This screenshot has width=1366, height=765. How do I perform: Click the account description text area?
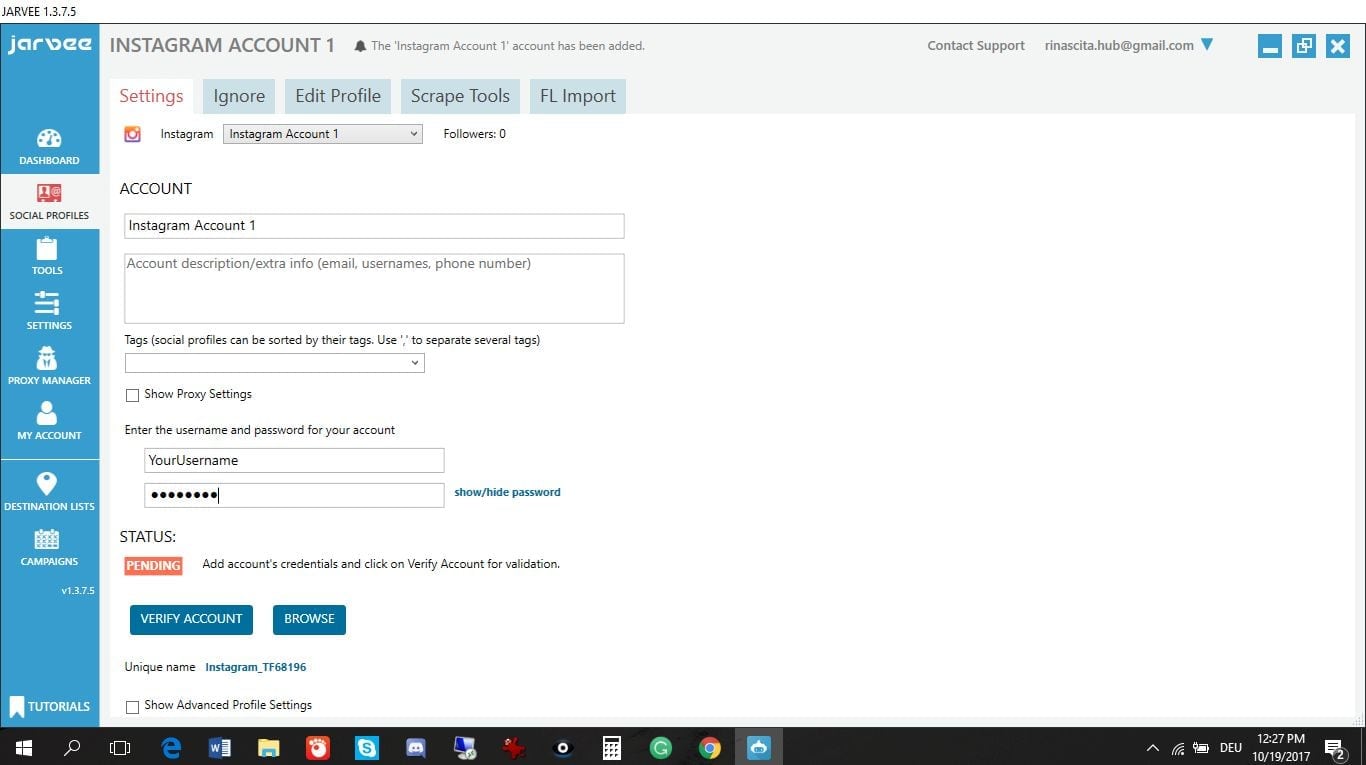click(374, 288)
